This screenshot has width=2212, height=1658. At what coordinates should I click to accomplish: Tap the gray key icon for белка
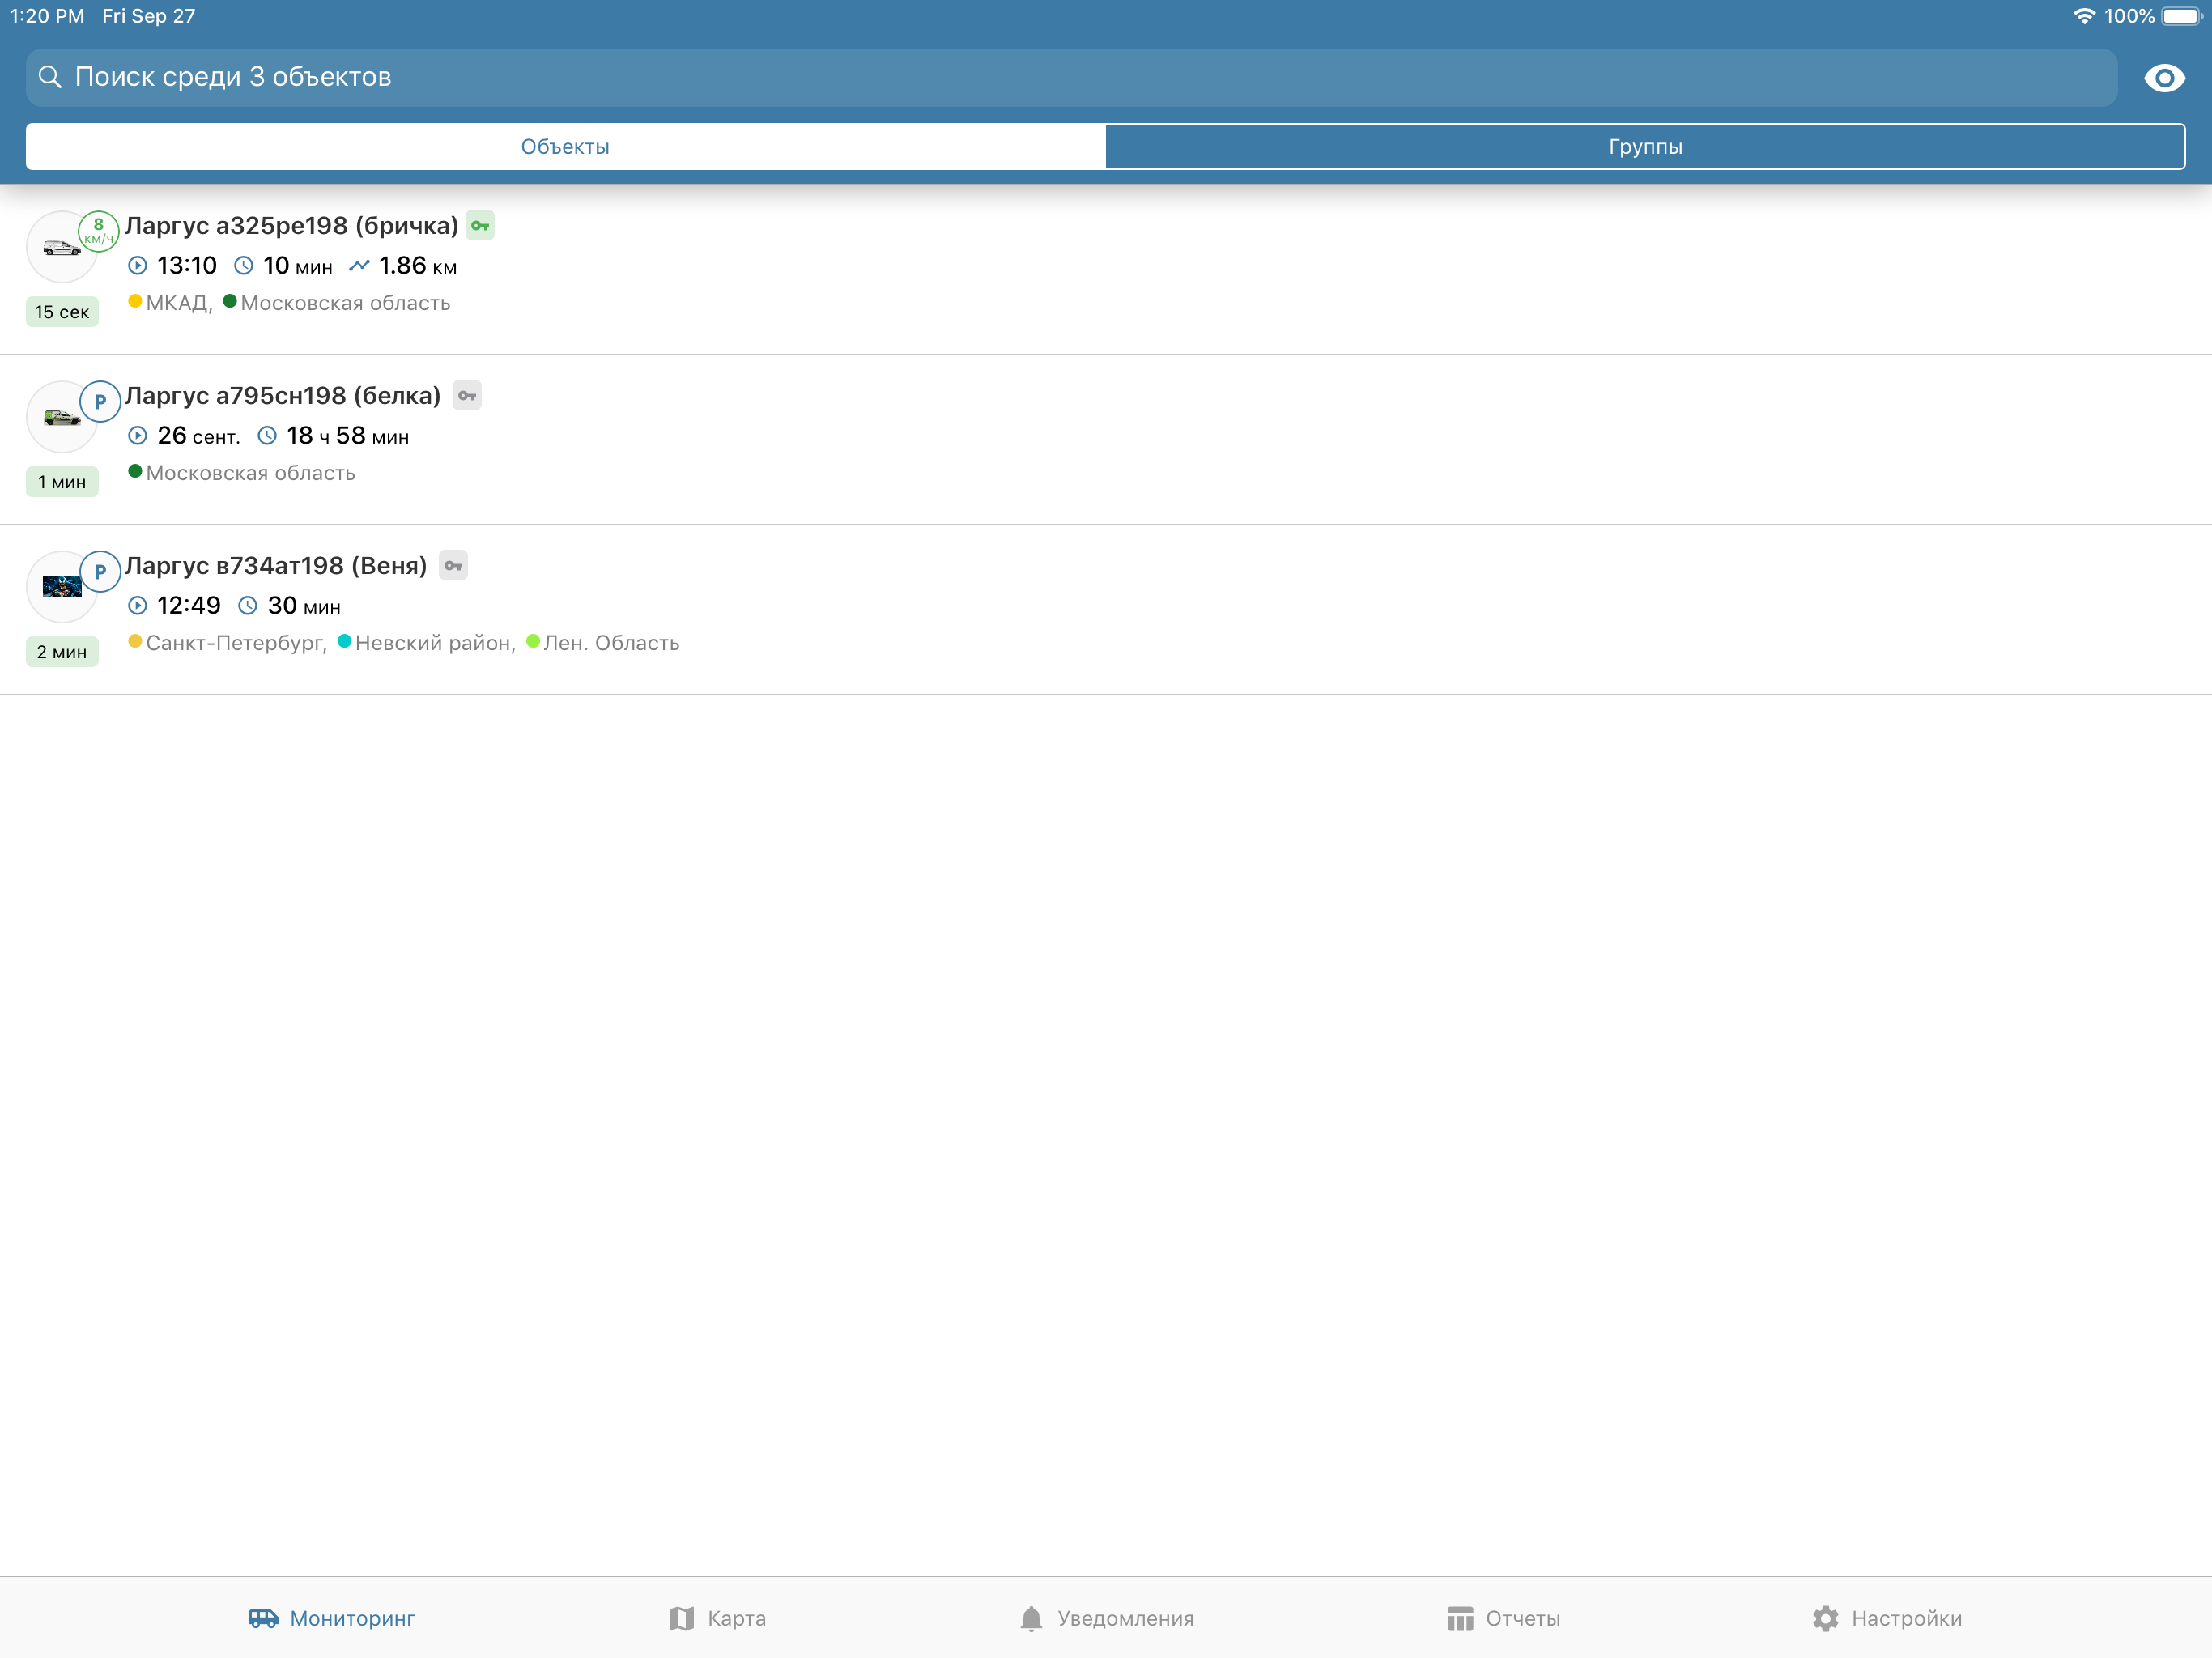467,396
